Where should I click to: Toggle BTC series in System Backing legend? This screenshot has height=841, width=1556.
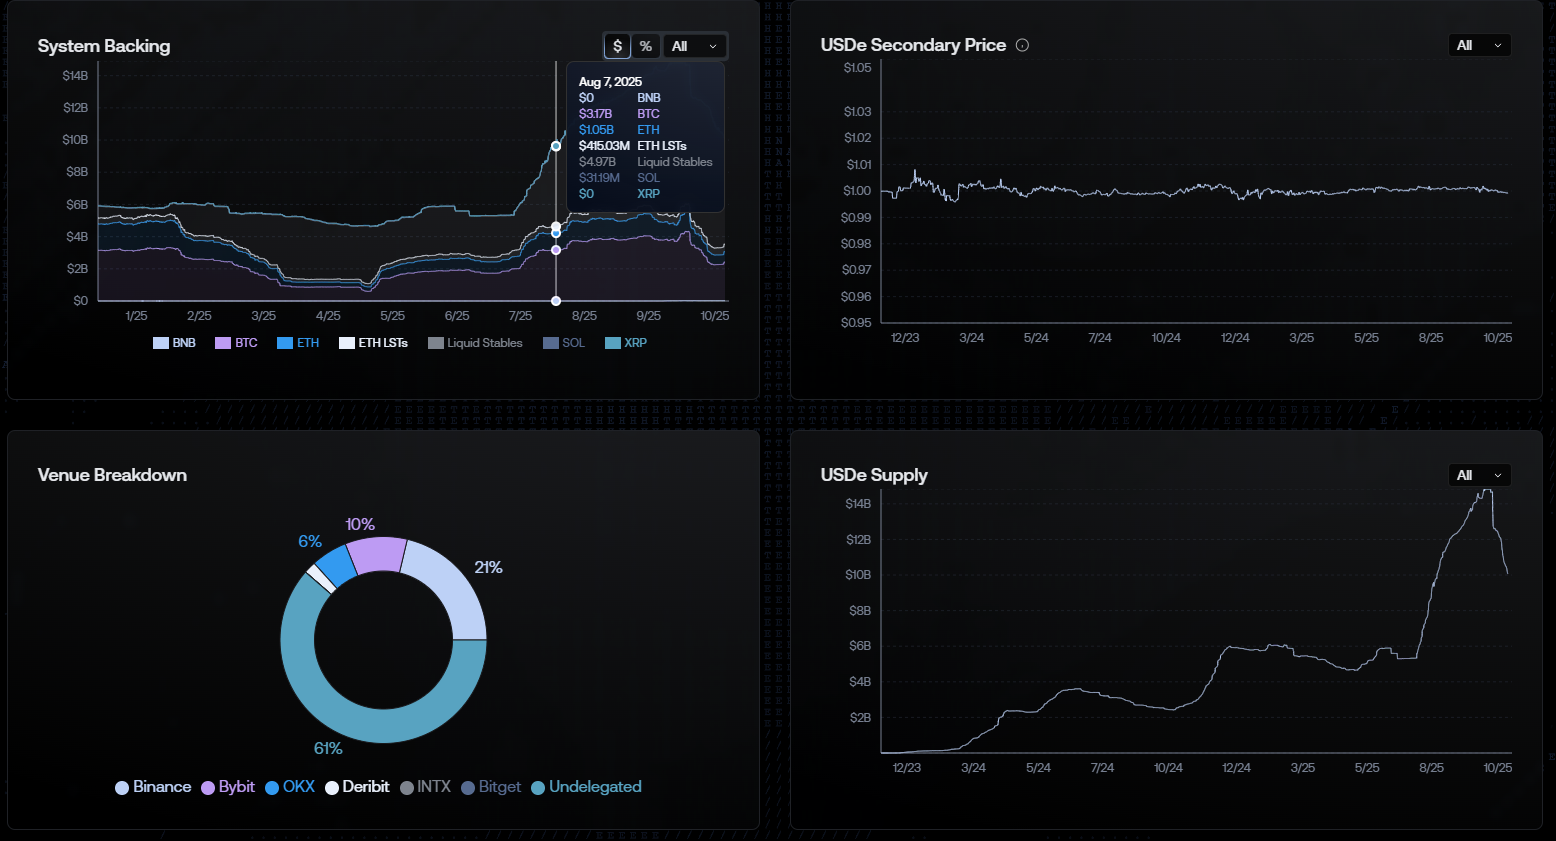coord(236,343)
